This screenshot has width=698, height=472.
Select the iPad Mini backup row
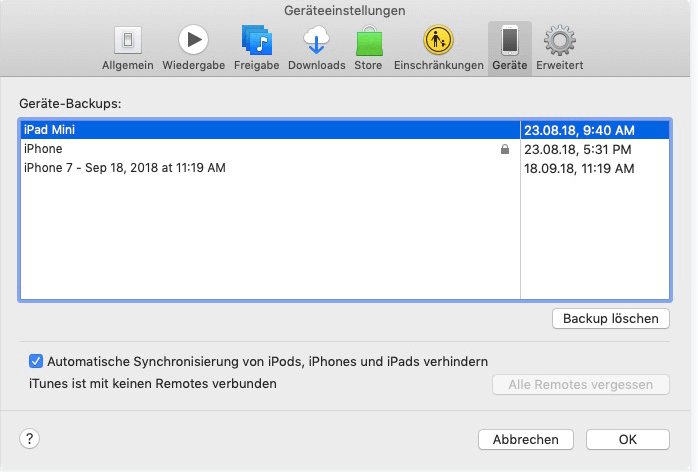pyautogui.click(x=268, y=130)
